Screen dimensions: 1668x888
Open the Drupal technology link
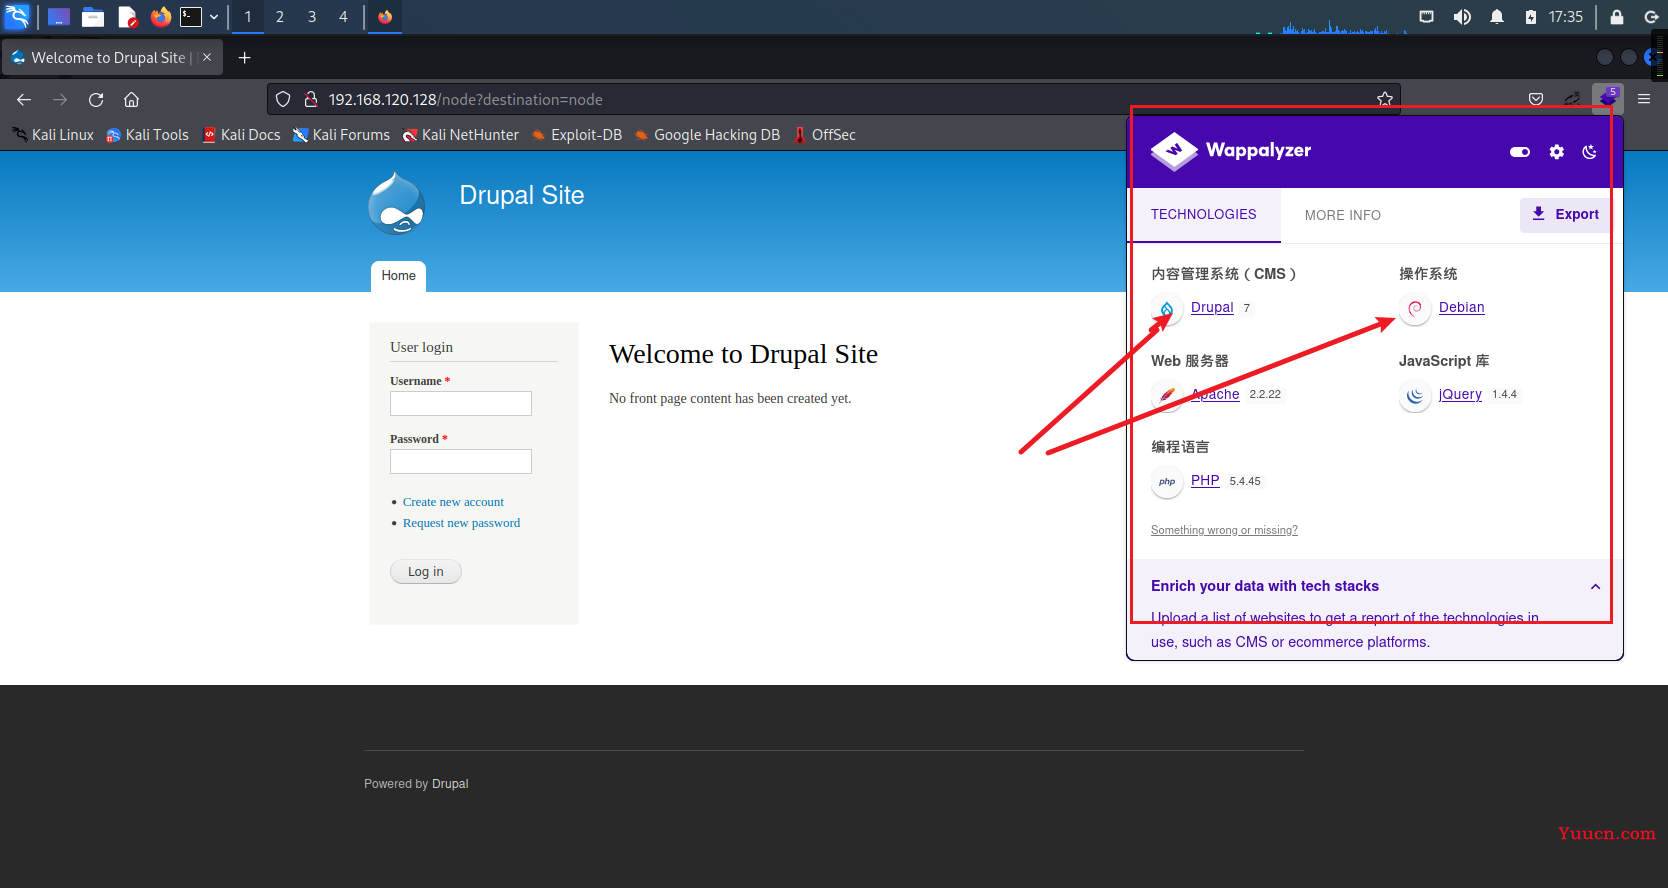(1212, 307)
